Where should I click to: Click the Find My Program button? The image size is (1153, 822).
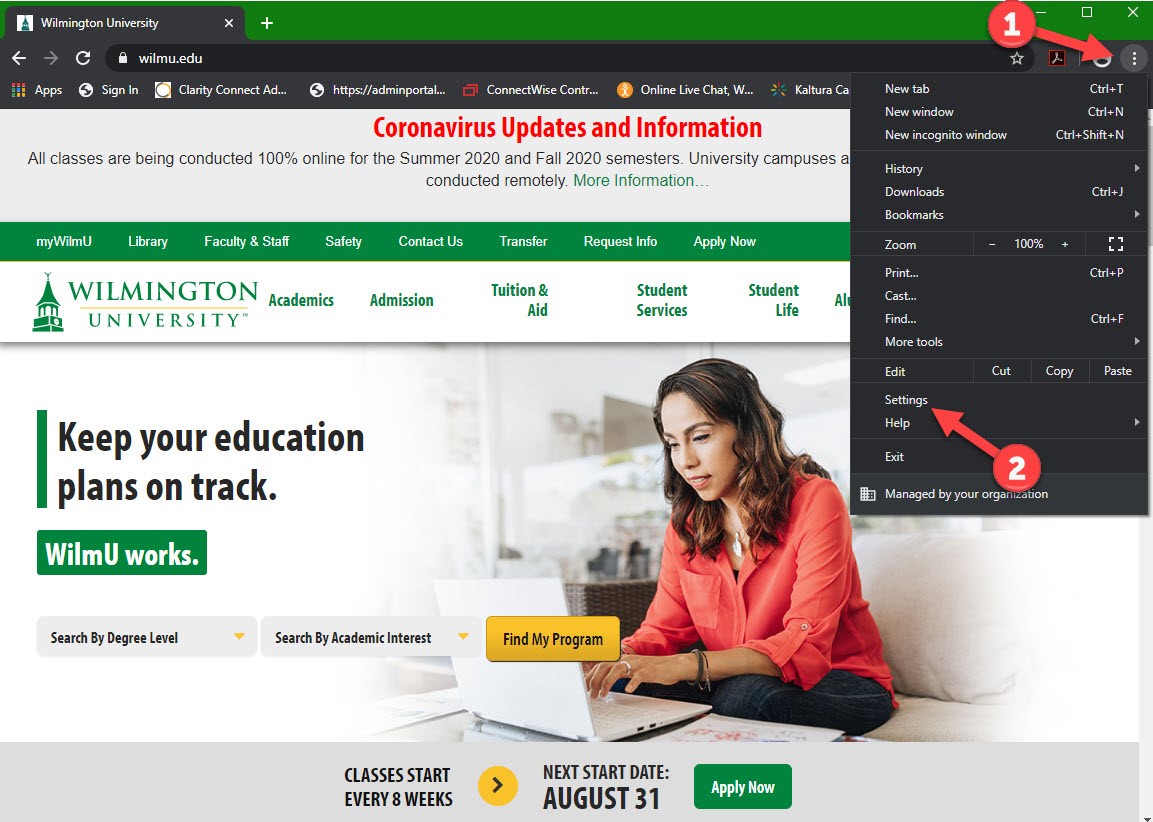click(x=552, y=638)
